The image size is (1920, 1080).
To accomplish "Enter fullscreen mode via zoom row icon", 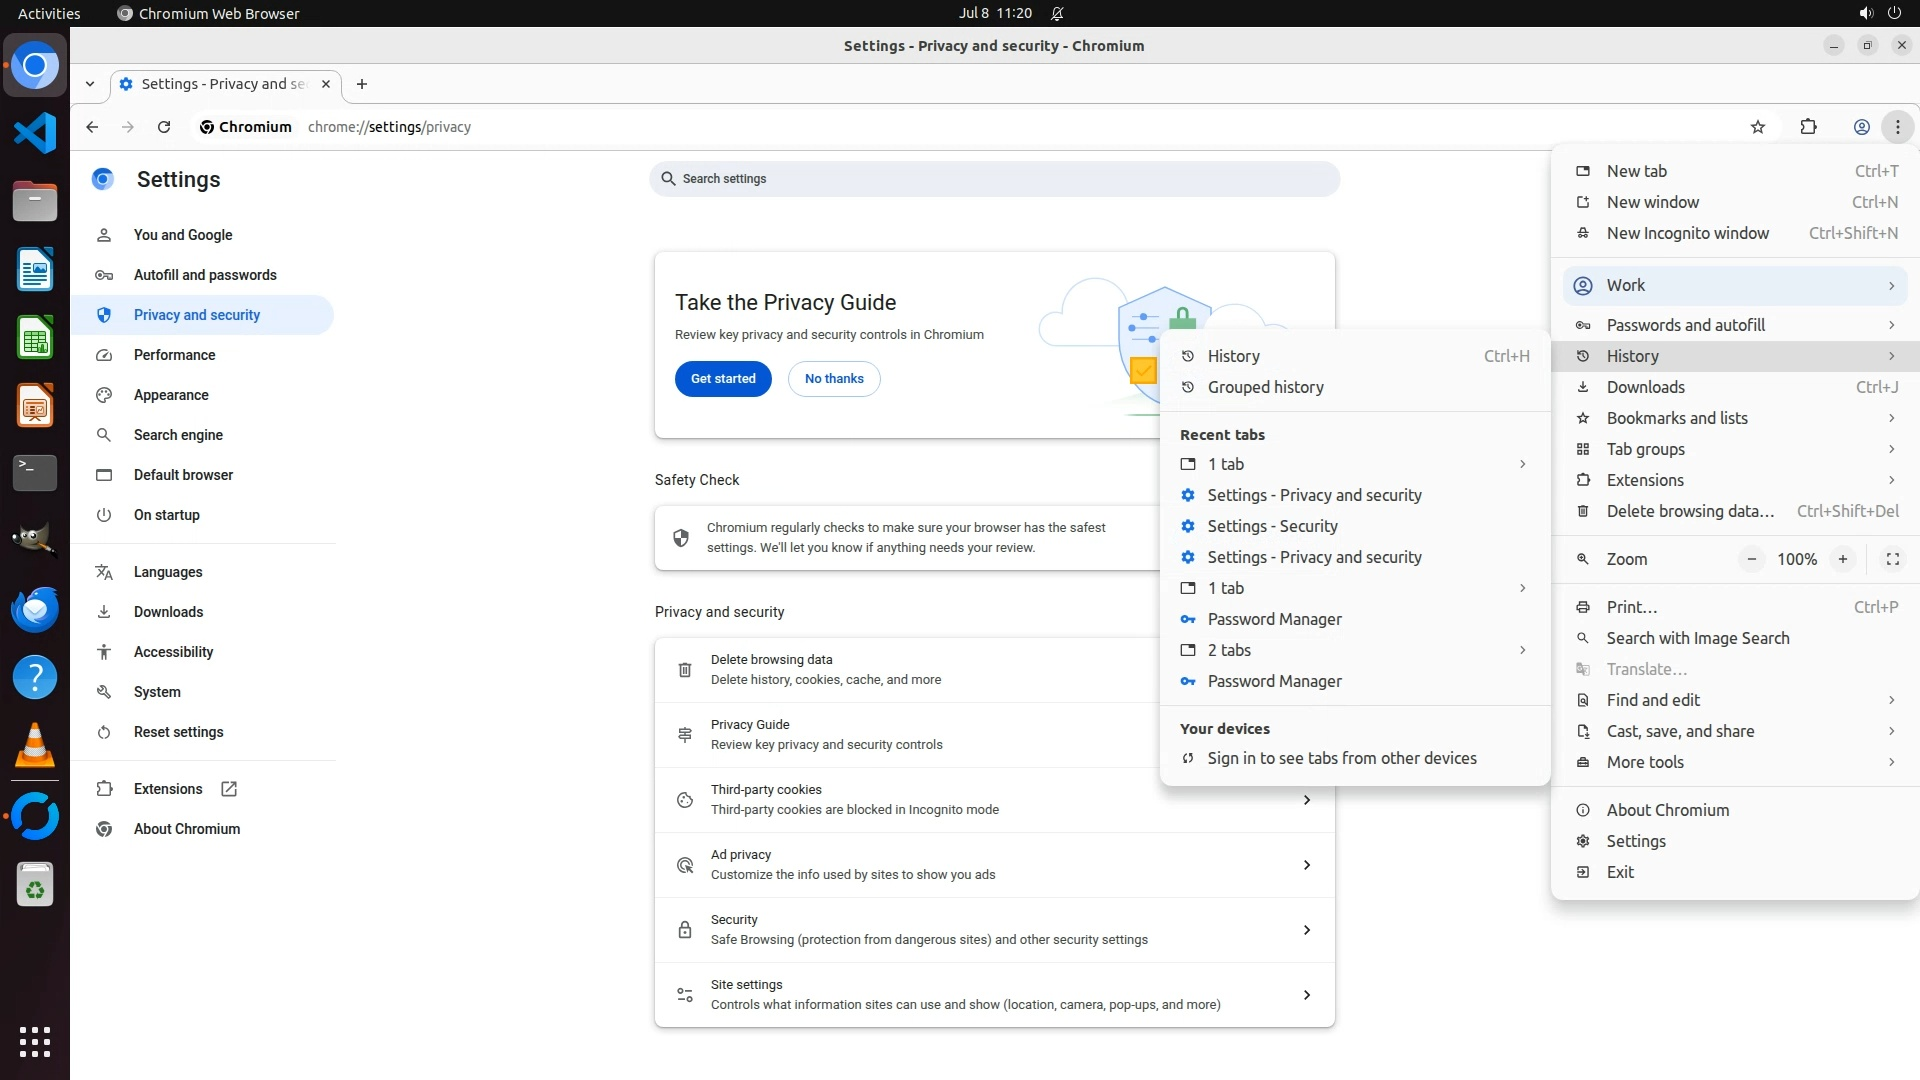I will (x=1892, y=559).
